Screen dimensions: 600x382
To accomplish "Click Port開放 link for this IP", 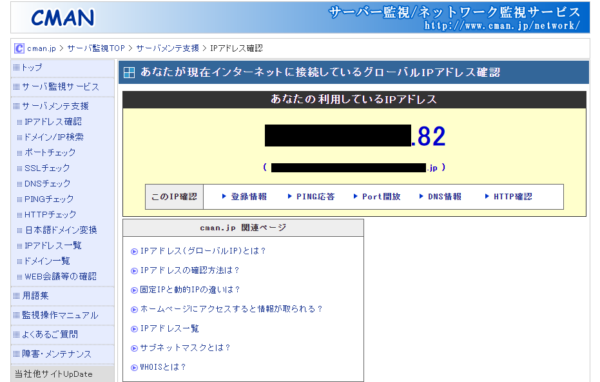I will (381, 197).
